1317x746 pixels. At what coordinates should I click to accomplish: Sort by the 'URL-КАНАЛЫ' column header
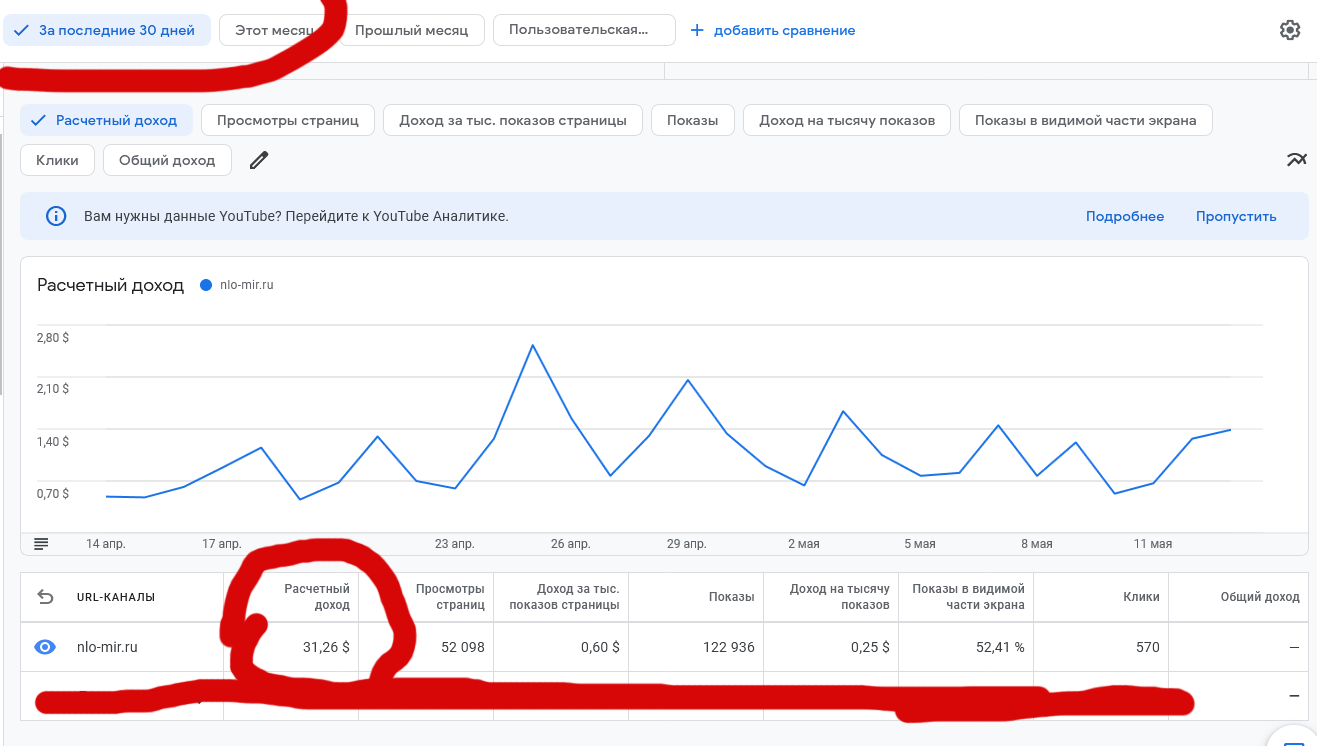(x=116, y=597)
